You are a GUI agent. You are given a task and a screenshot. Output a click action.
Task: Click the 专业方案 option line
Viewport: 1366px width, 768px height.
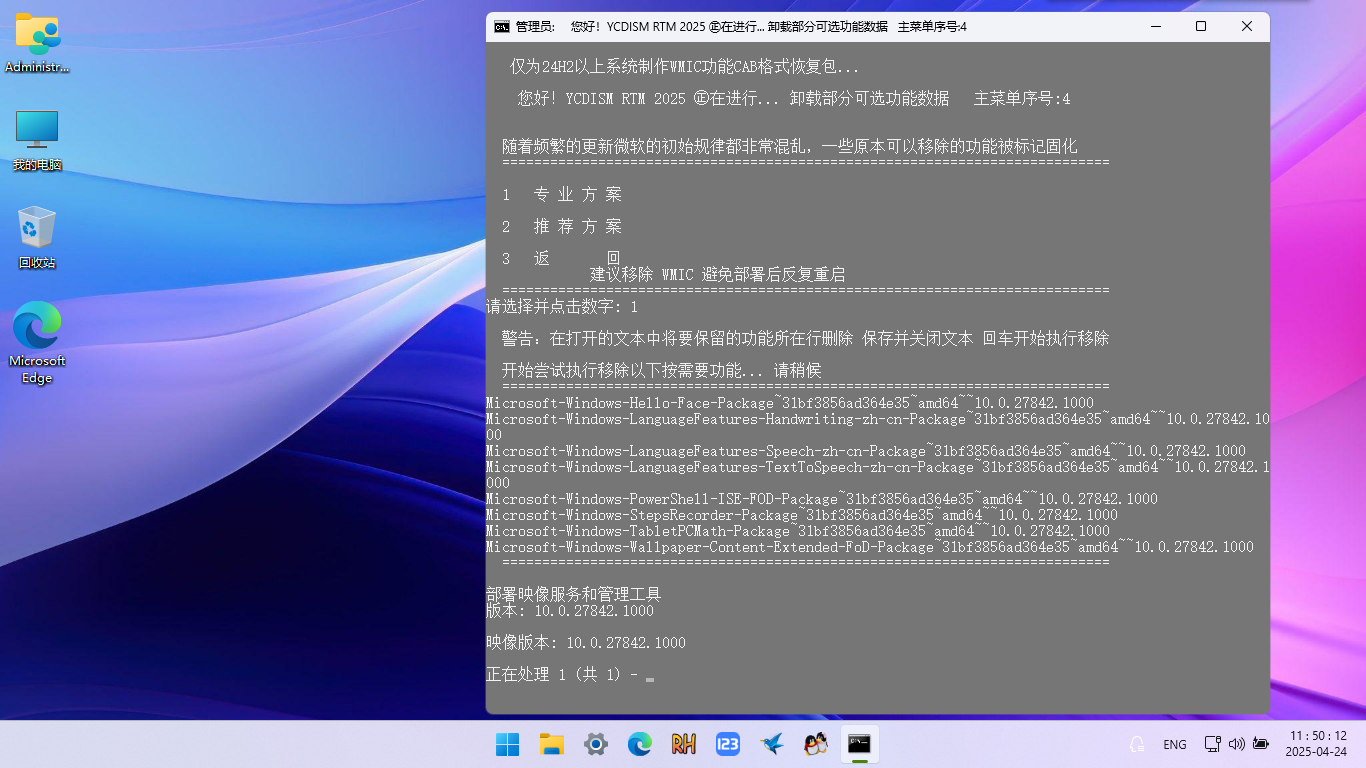(x=562, y=195)
